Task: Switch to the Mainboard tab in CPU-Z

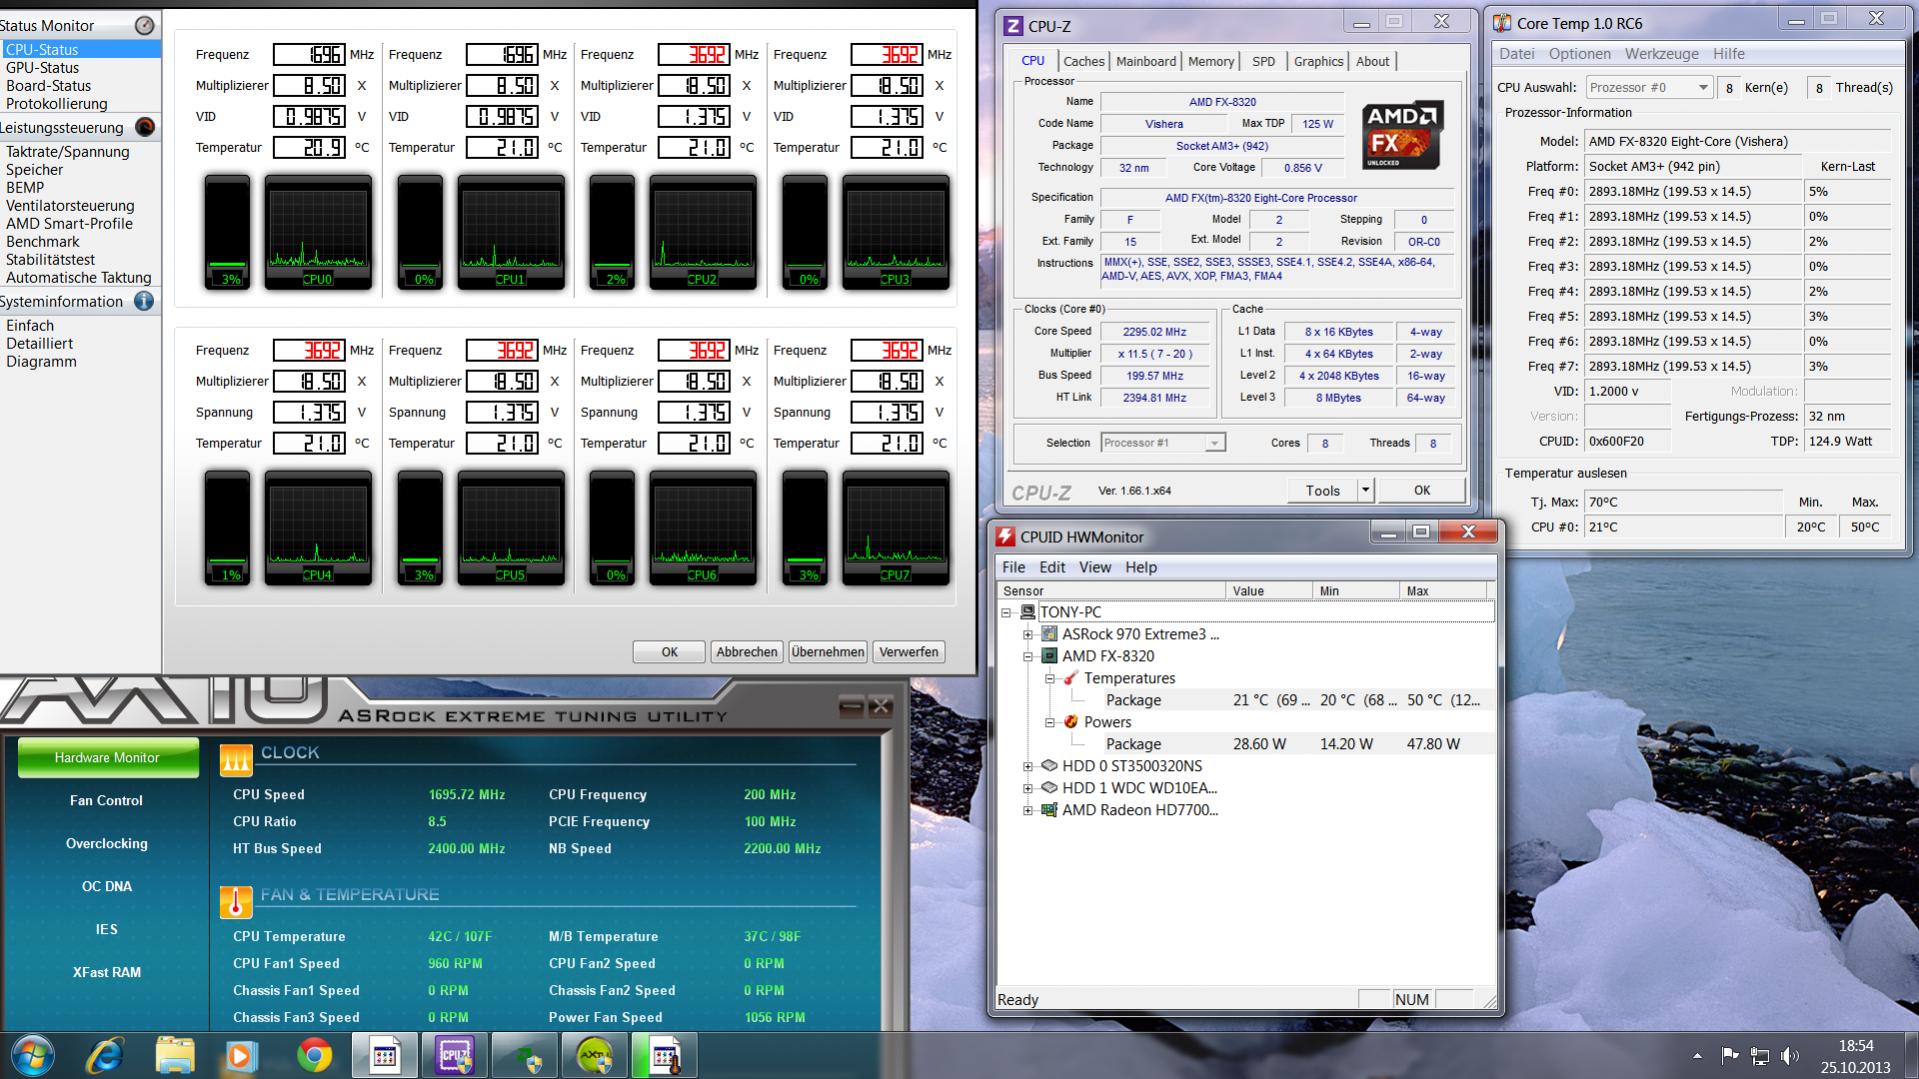Action: tap(1146, 61)
